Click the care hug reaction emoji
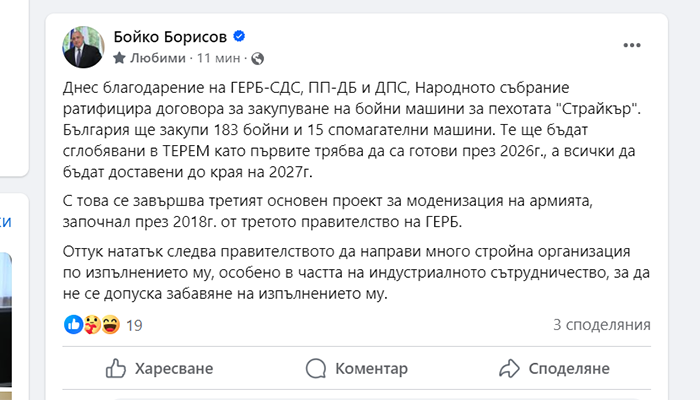 [x=92, y=325]
